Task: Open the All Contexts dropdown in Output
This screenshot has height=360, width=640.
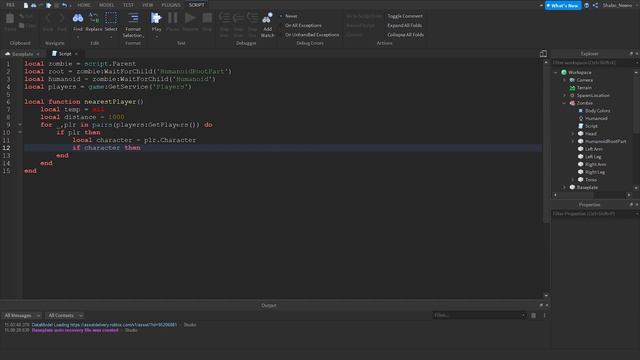Action: pos(64,315)
